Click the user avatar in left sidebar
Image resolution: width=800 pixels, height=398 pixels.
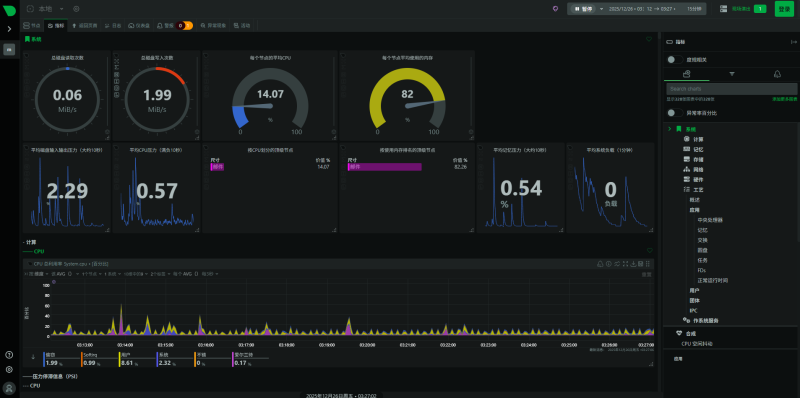coord(9,387)
